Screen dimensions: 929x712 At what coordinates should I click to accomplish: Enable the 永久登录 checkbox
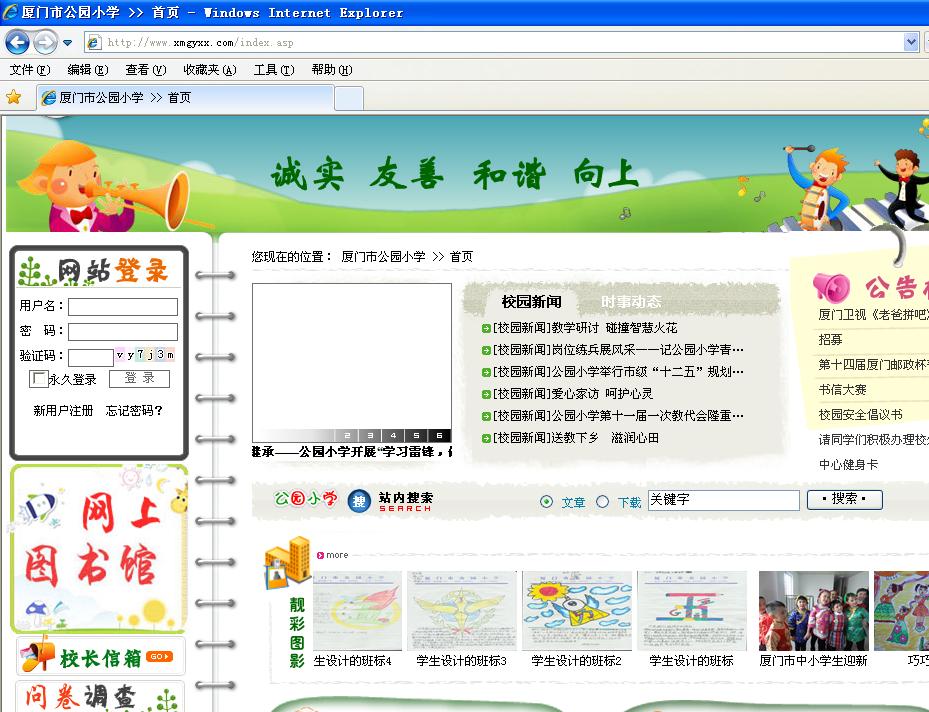(37, 378)
